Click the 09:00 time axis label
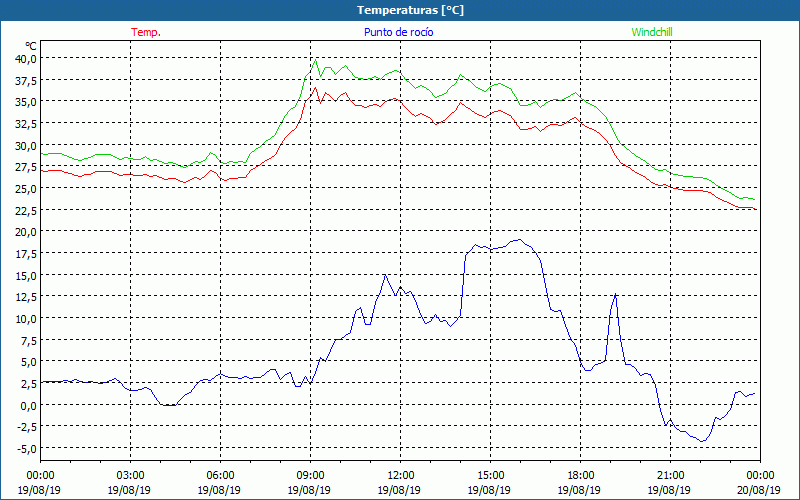This screenshot has height=500, width=800. pos(310,476)
